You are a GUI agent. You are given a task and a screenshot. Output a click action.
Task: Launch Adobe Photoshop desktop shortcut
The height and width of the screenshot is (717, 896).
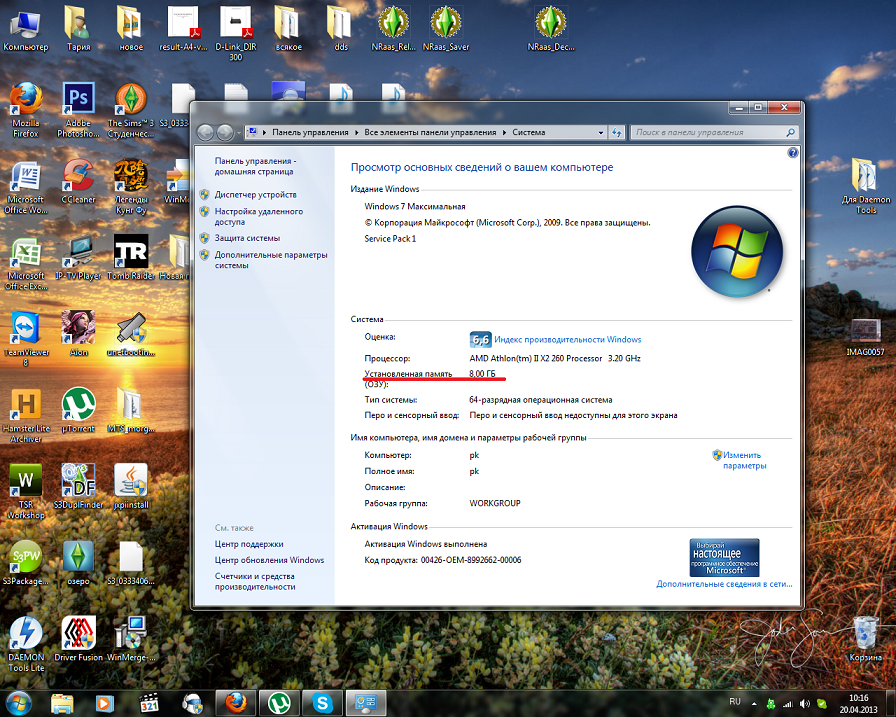(x=78, y=110)
